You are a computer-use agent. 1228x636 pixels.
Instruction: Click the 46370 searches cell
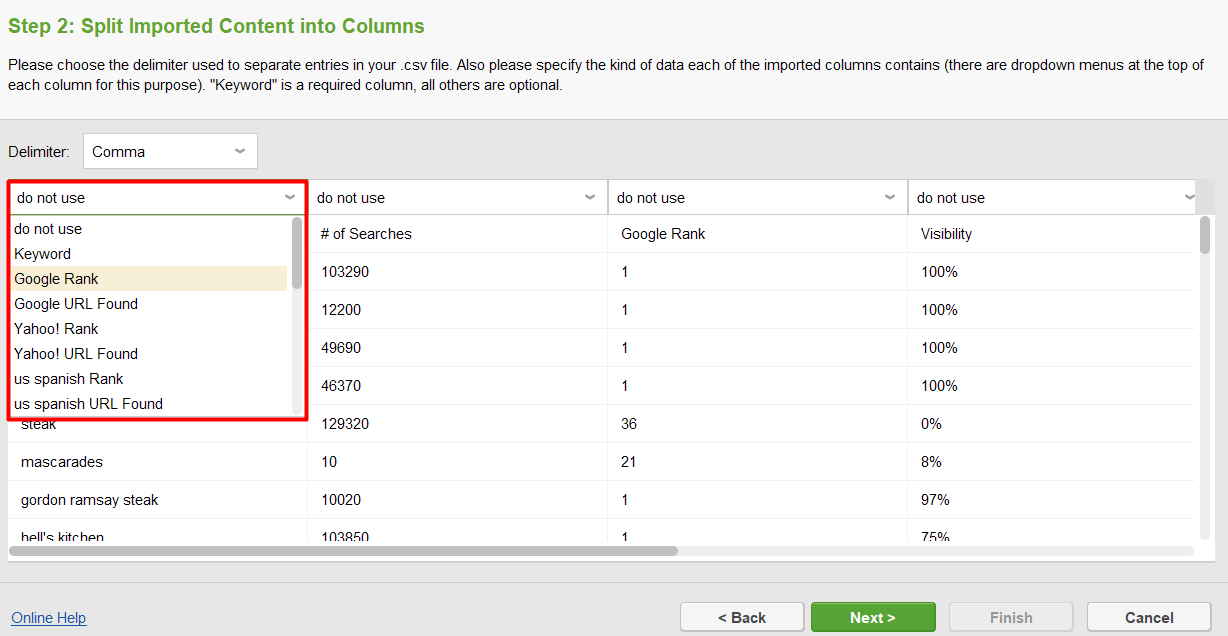pos(458,386)
